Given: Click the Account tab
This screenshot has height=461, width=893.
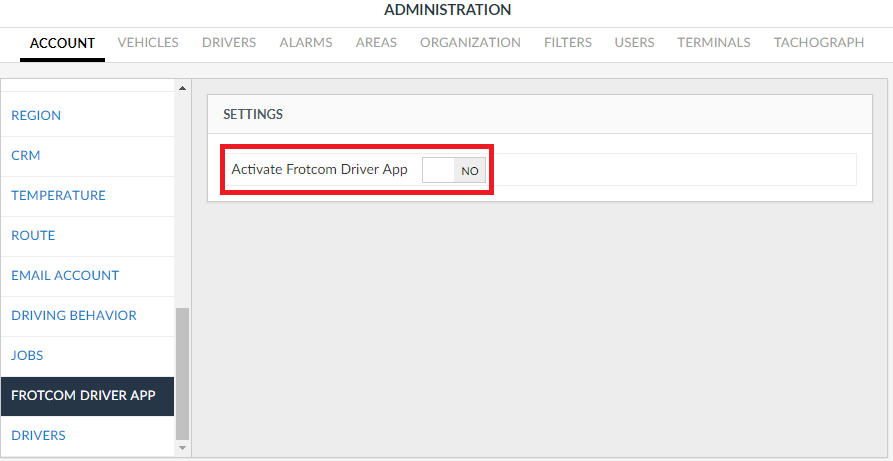Looking at the screenshot, I should (x=62, y=44).
